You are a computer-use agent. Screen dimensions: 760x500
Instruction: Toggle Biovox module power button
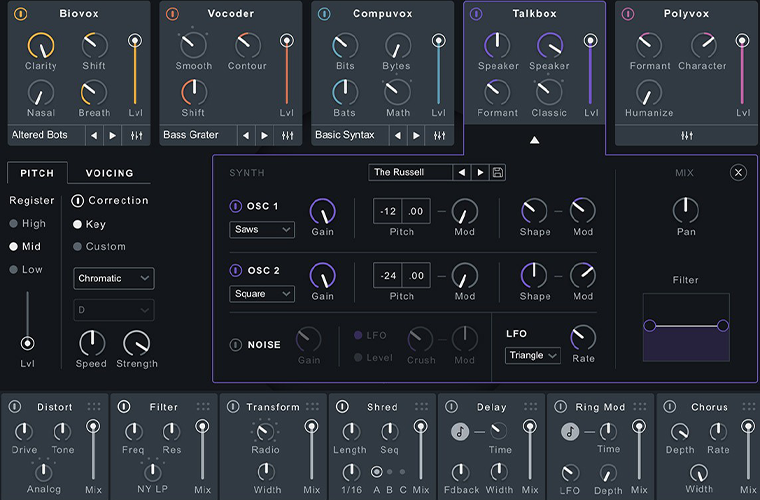click(x=20, y=14)
